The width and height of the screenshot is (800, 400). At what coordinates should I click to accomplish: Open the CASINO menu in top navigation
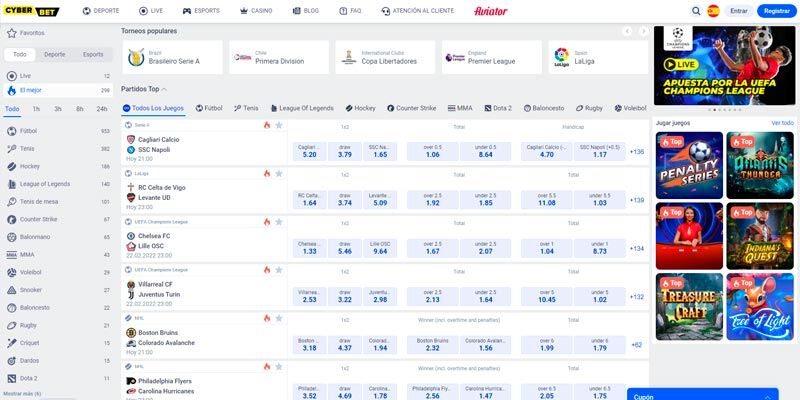(x=257, y=11)
